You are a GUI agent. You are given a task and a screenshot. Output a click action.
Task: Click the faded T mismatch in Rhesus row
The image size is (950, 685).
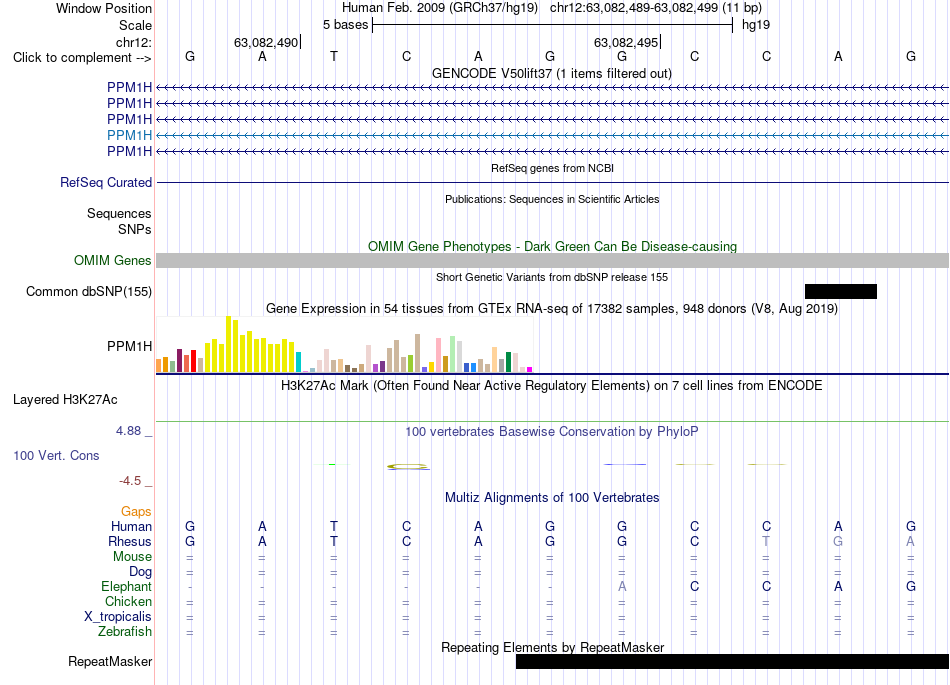(x=766, y=541)
